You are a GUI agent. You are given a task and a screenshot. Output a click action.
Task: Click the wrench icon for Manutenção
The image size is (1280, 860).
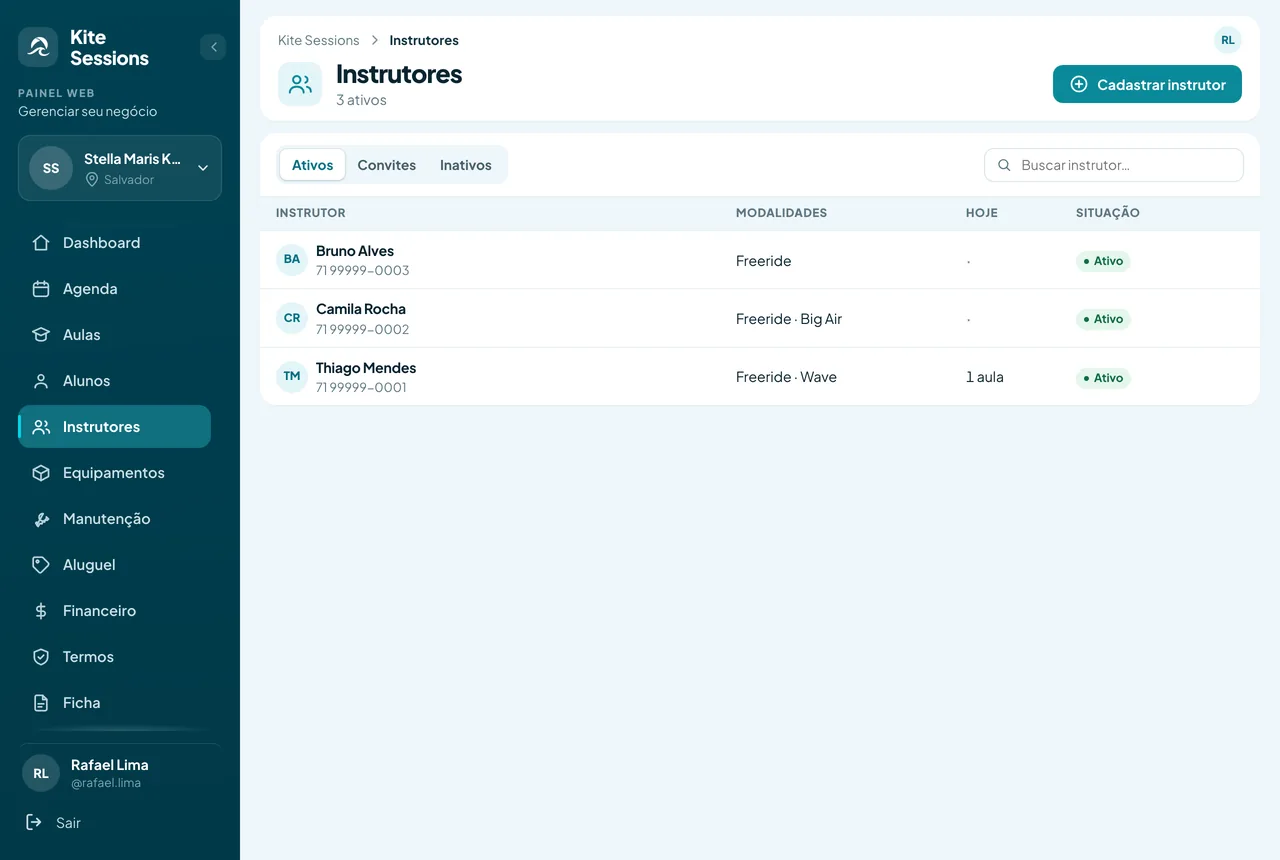41,519
